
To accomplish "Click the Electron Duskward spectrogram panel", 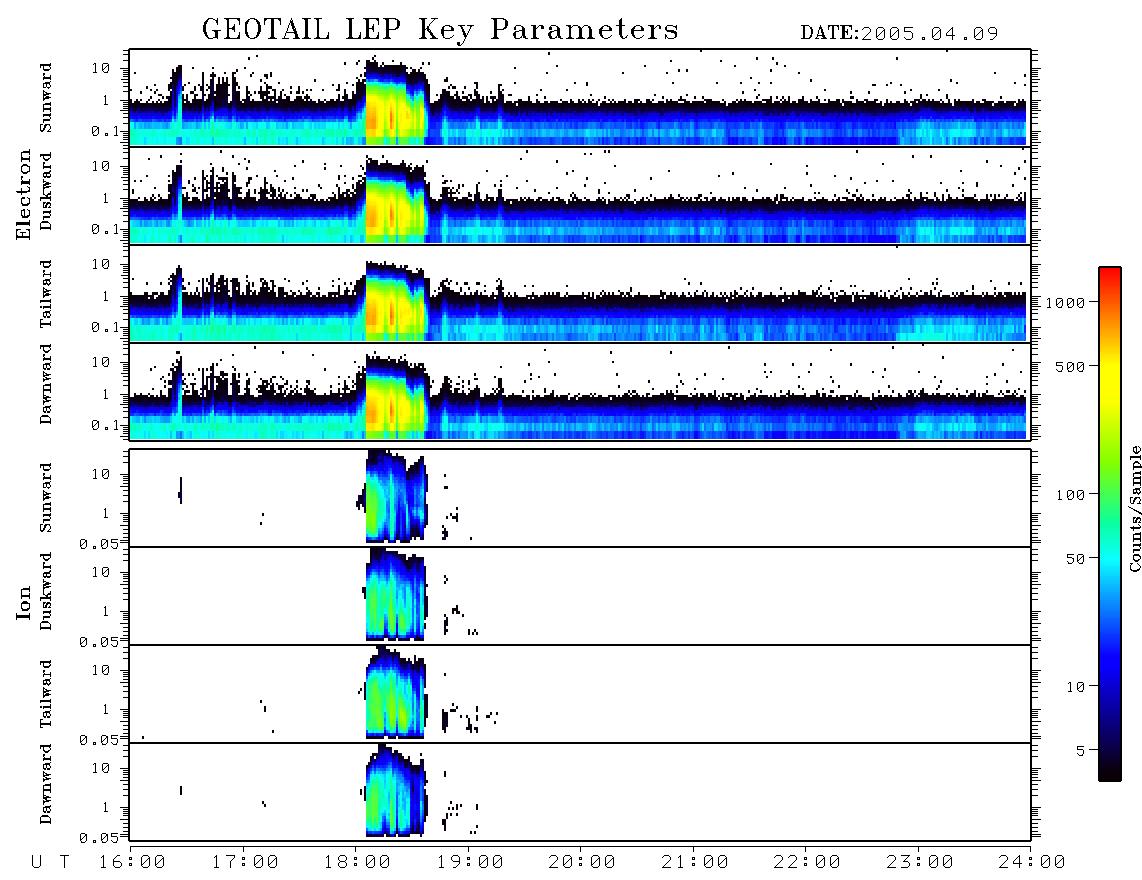I will coord(580,195).
